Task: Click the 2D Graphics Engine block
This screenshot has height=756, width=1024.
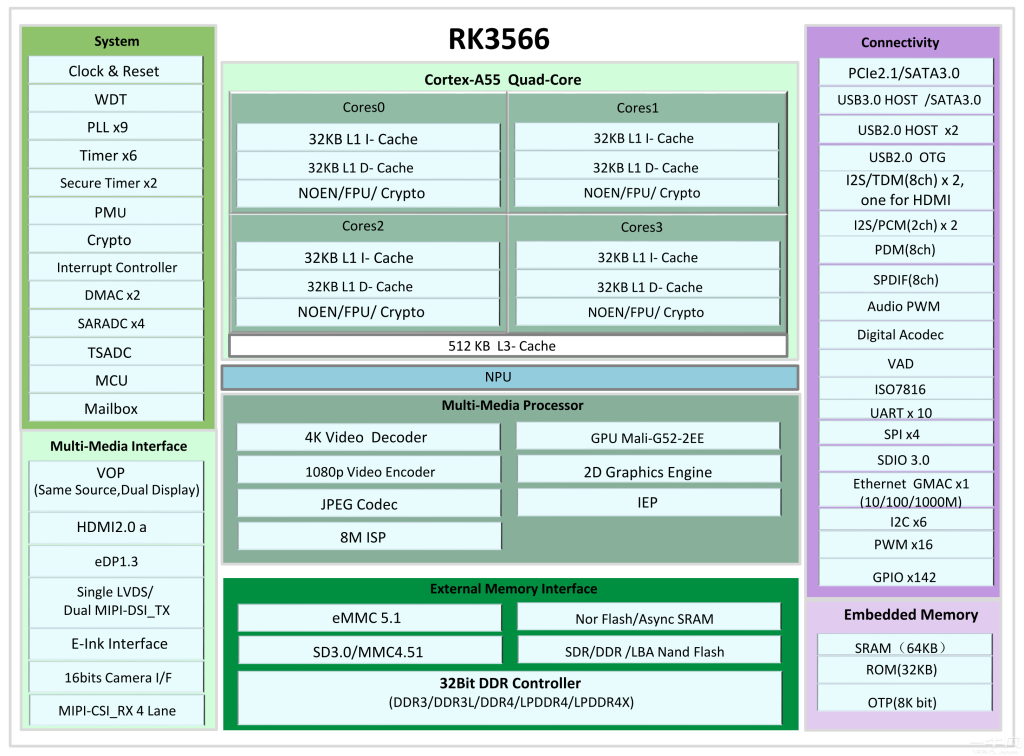Action: point(648,471)
